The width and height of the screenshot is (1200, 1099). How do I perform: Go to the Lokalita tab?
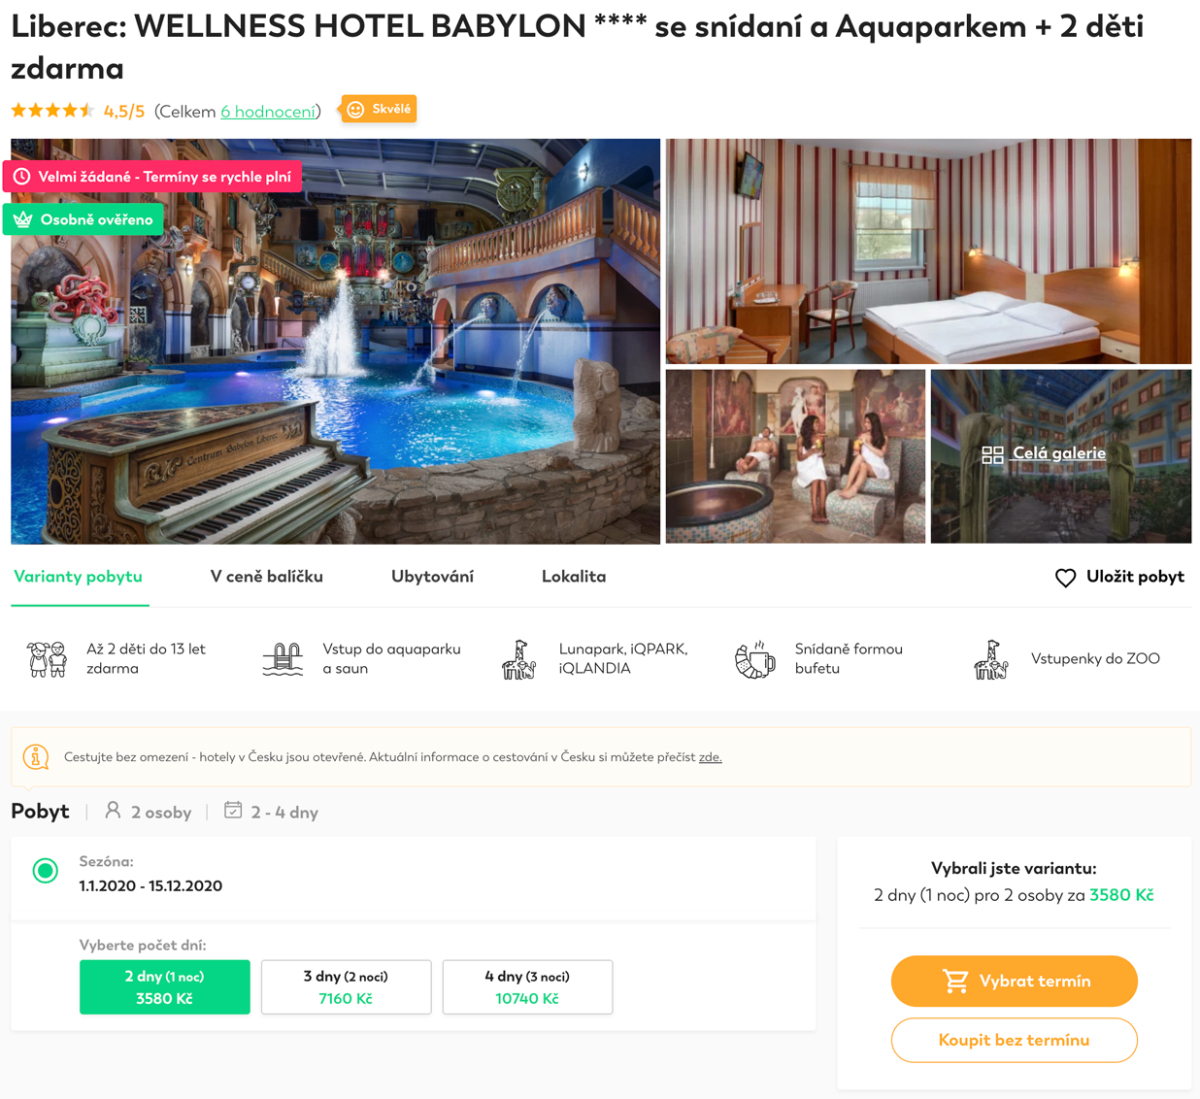pos(574,577)
